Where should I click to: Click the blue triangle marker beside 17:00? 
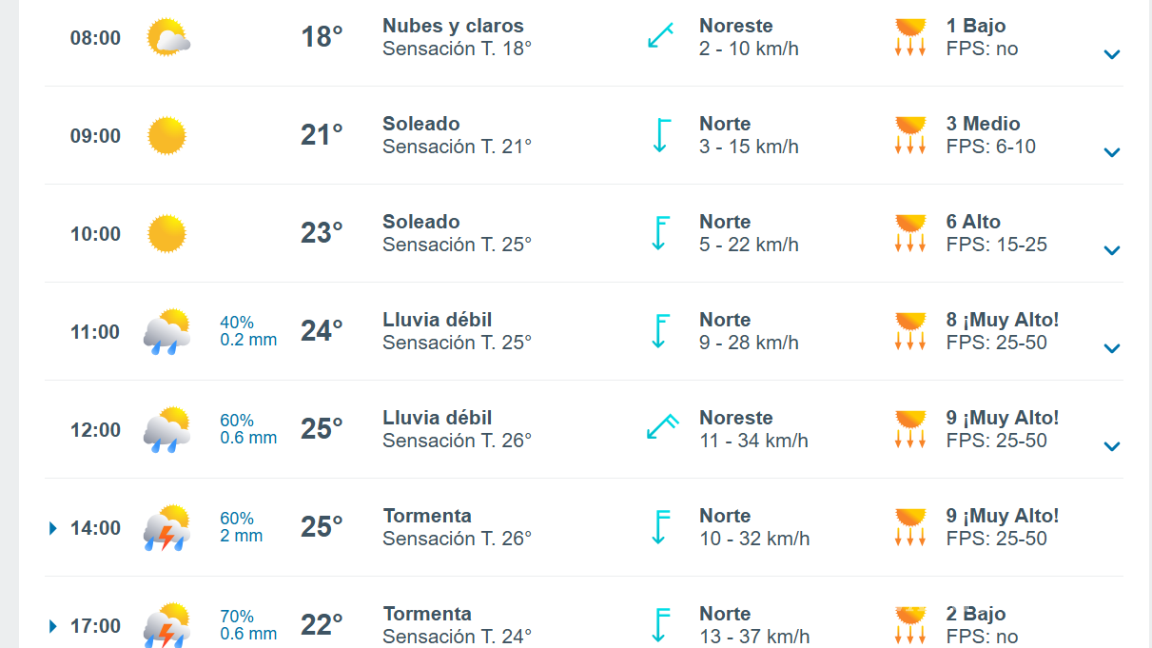(53, 627)
